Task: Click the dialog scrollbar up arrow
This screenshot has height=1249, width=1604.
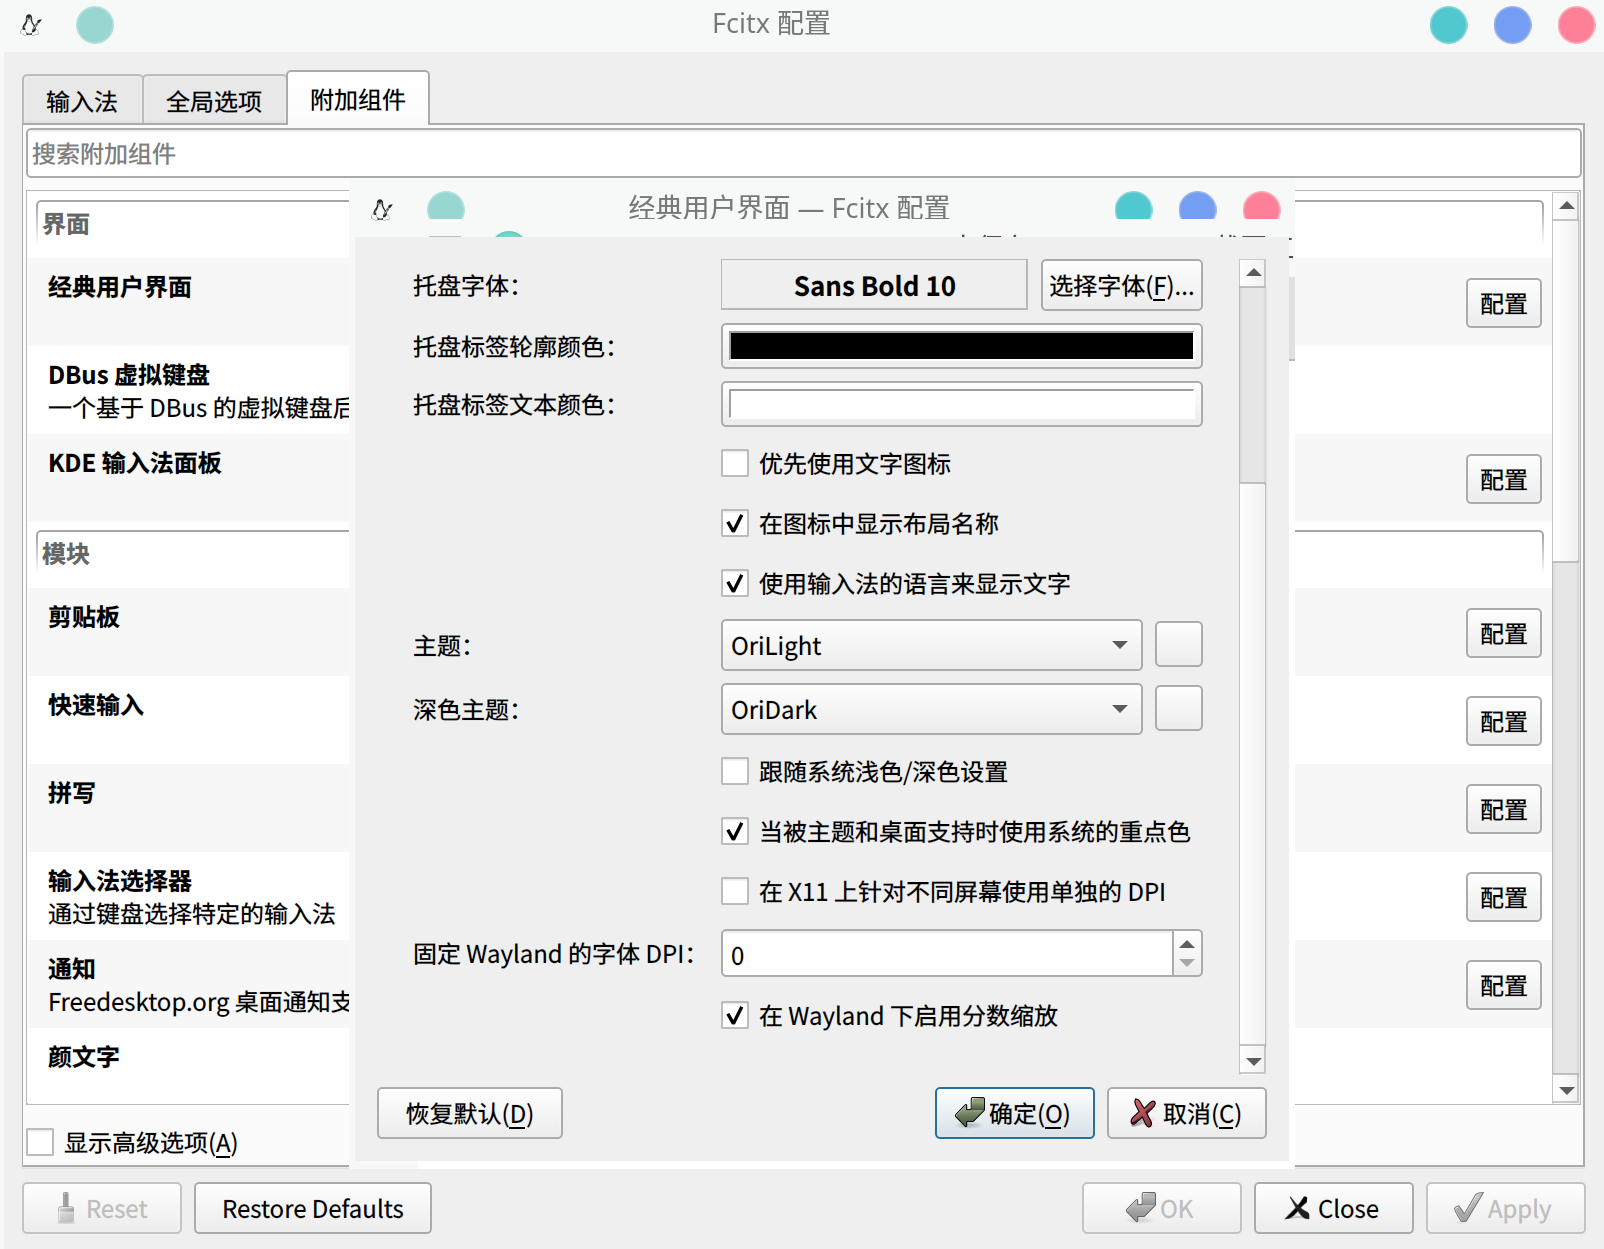Action: [1253, 273]
